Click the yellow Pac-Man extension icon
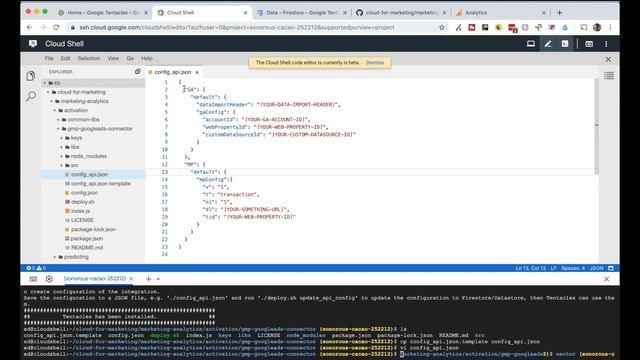This screenshot has height=360, width=640. (498, 27)
